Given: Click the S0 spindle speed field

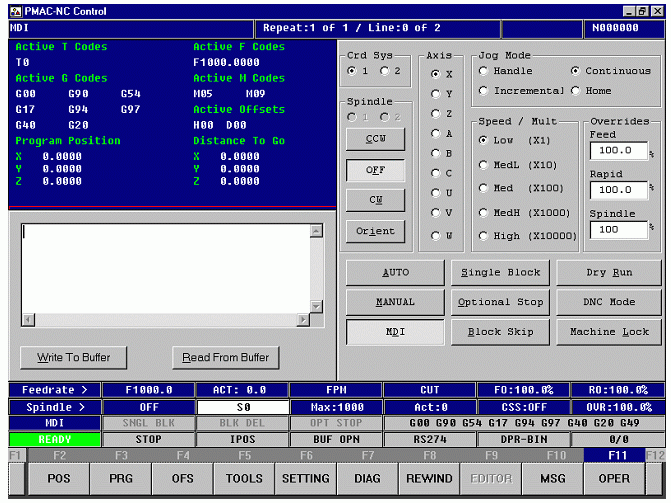Looking at the screenshot, I should point(243,407).
